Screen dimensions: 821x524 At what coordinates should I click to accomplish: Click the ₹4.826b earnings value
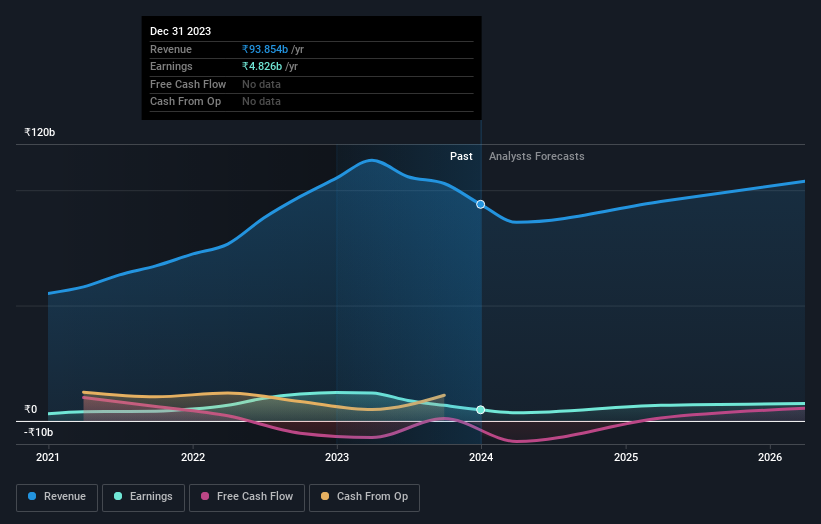click(262, 66)
